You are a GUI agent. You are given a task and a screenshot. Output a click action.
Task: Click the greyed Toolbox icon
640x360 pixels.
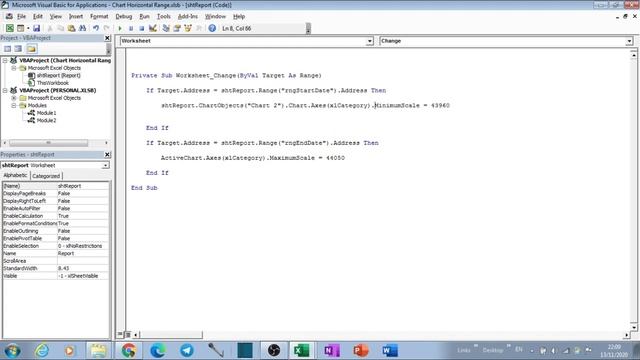click(199, 28)
